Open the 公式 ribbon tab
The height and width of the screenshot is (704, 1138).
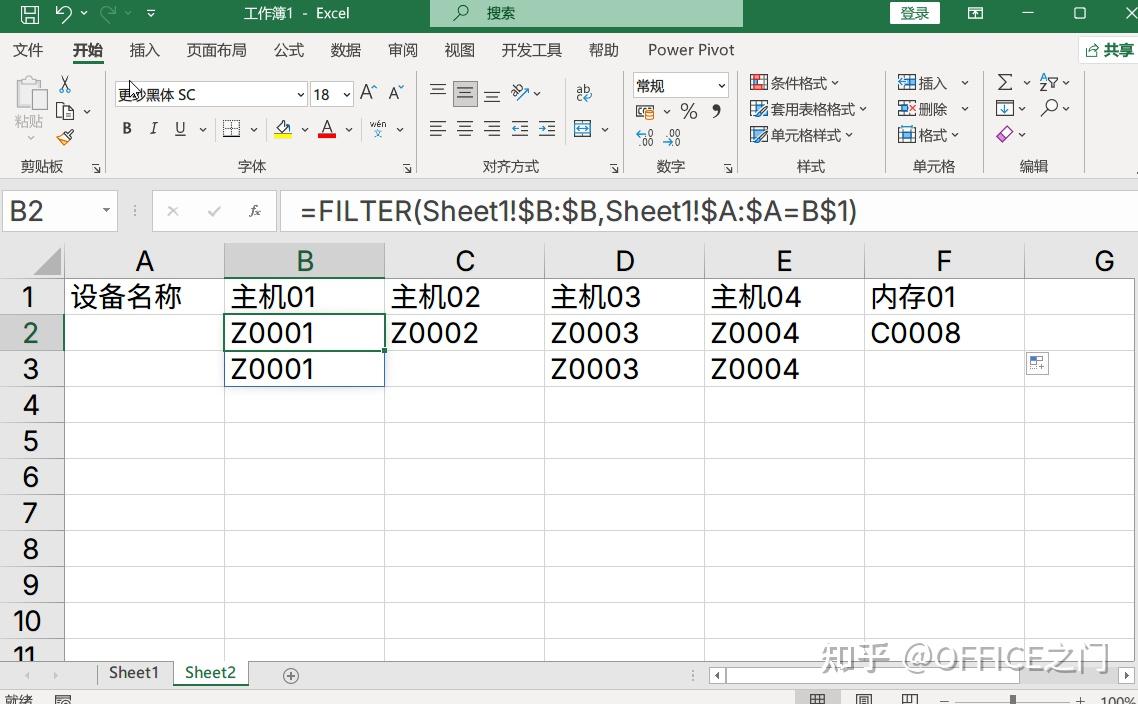288,49
